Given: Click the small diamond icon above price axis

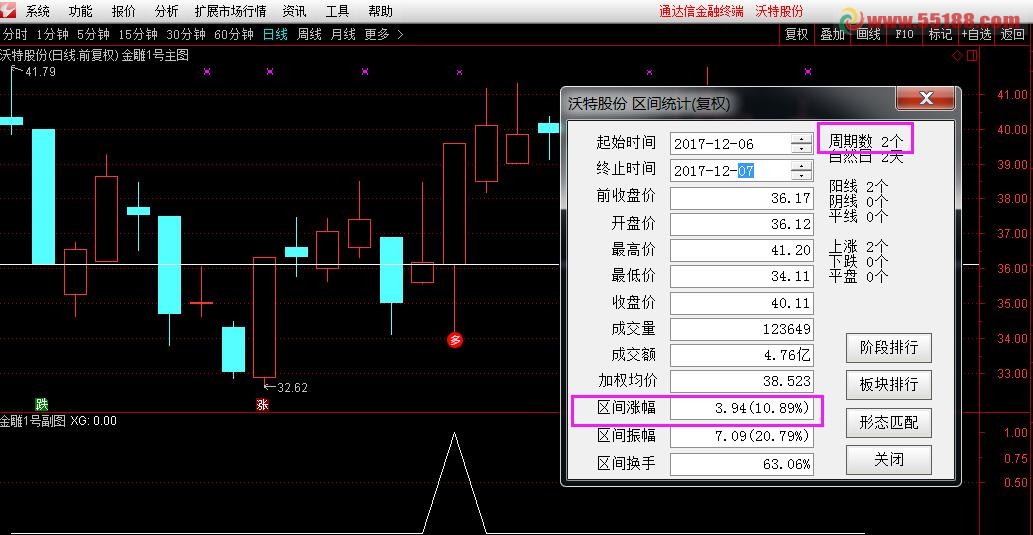Looking at the screenshot, I should coord(957,56).
